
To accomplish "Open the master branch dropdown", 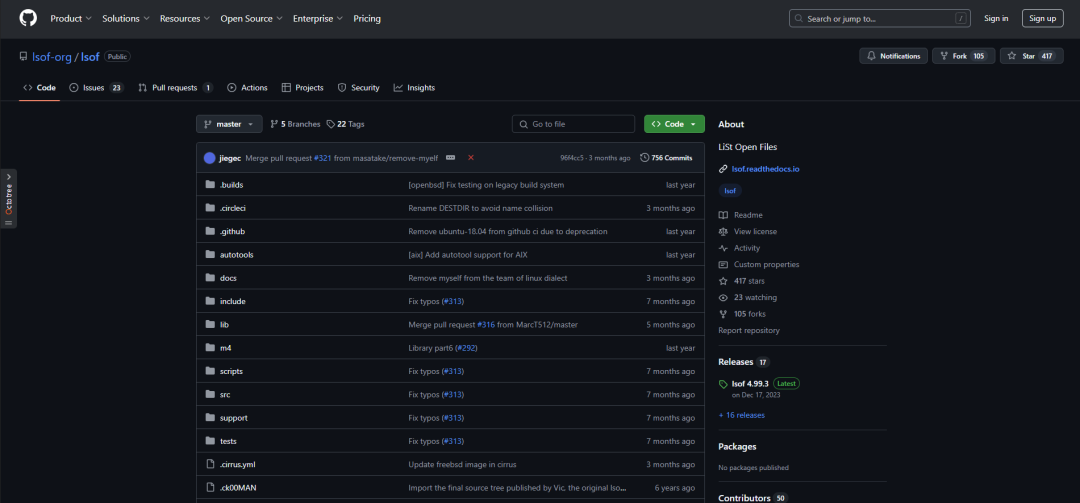I will pyautogui.click(x=229, y=124).
